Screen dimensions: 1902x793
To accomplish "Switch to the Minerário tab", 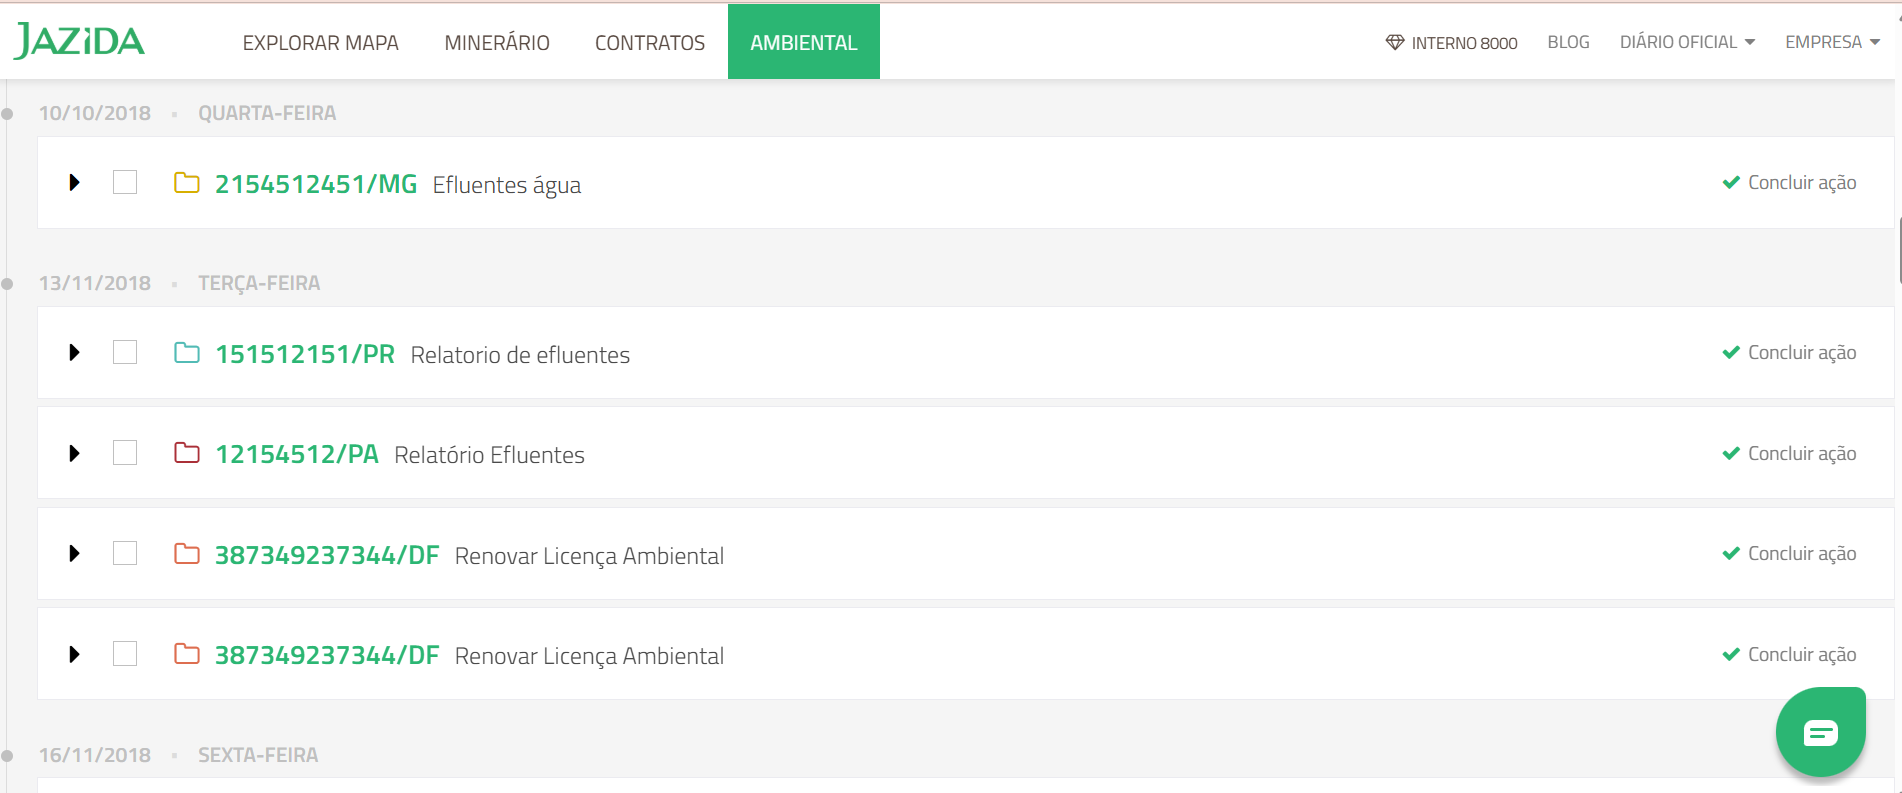I will 497,42.
